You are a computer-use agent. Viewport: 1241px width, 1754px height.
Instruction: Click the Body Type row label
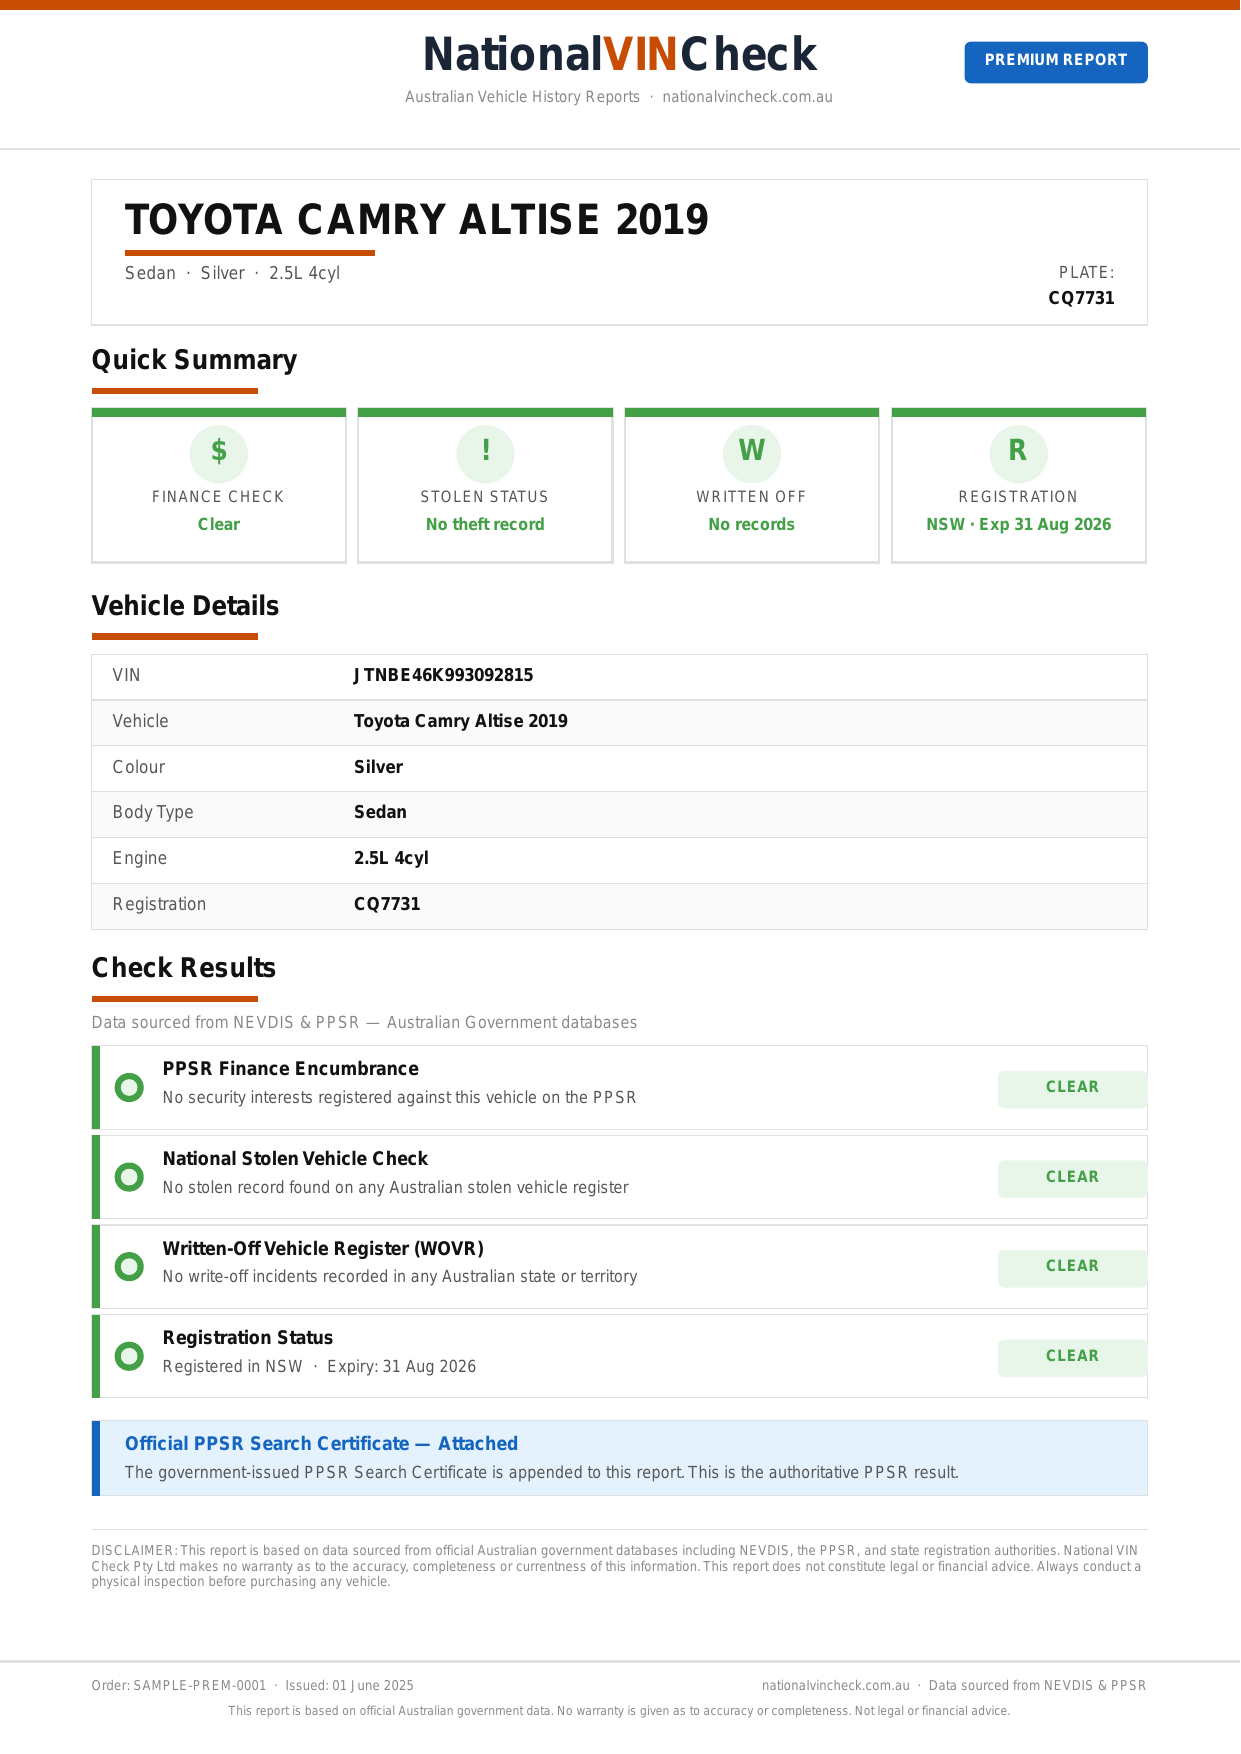pyautogui.click(x=153, y=812)
